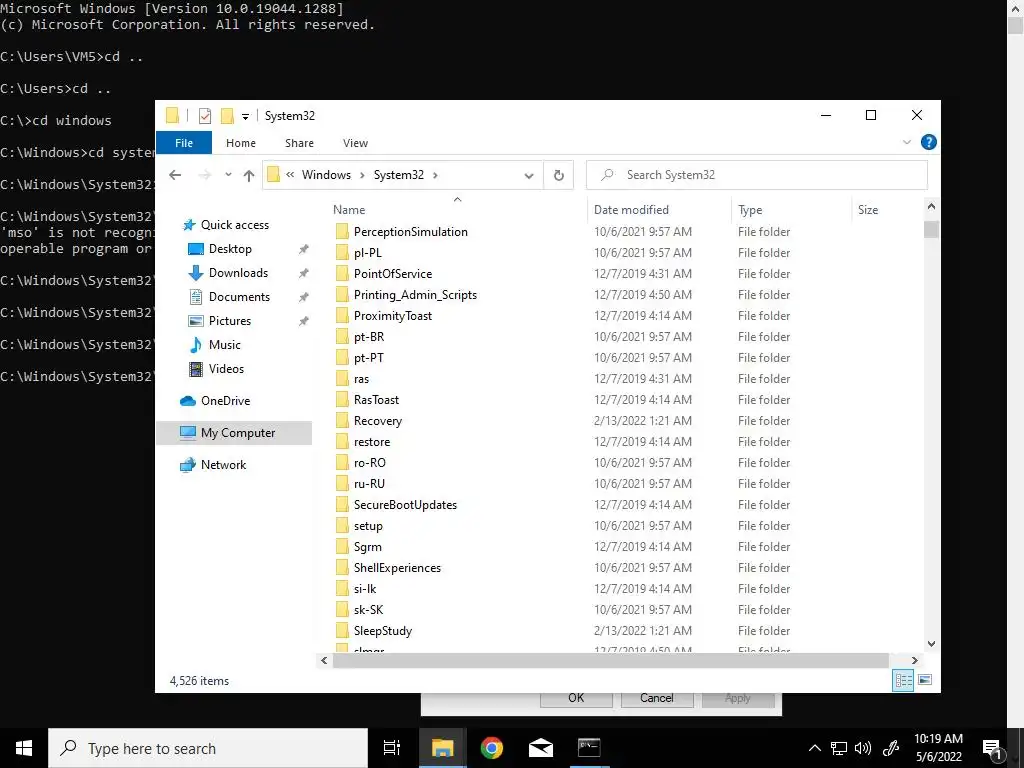Select the PointOfService folder

point(392,274)
